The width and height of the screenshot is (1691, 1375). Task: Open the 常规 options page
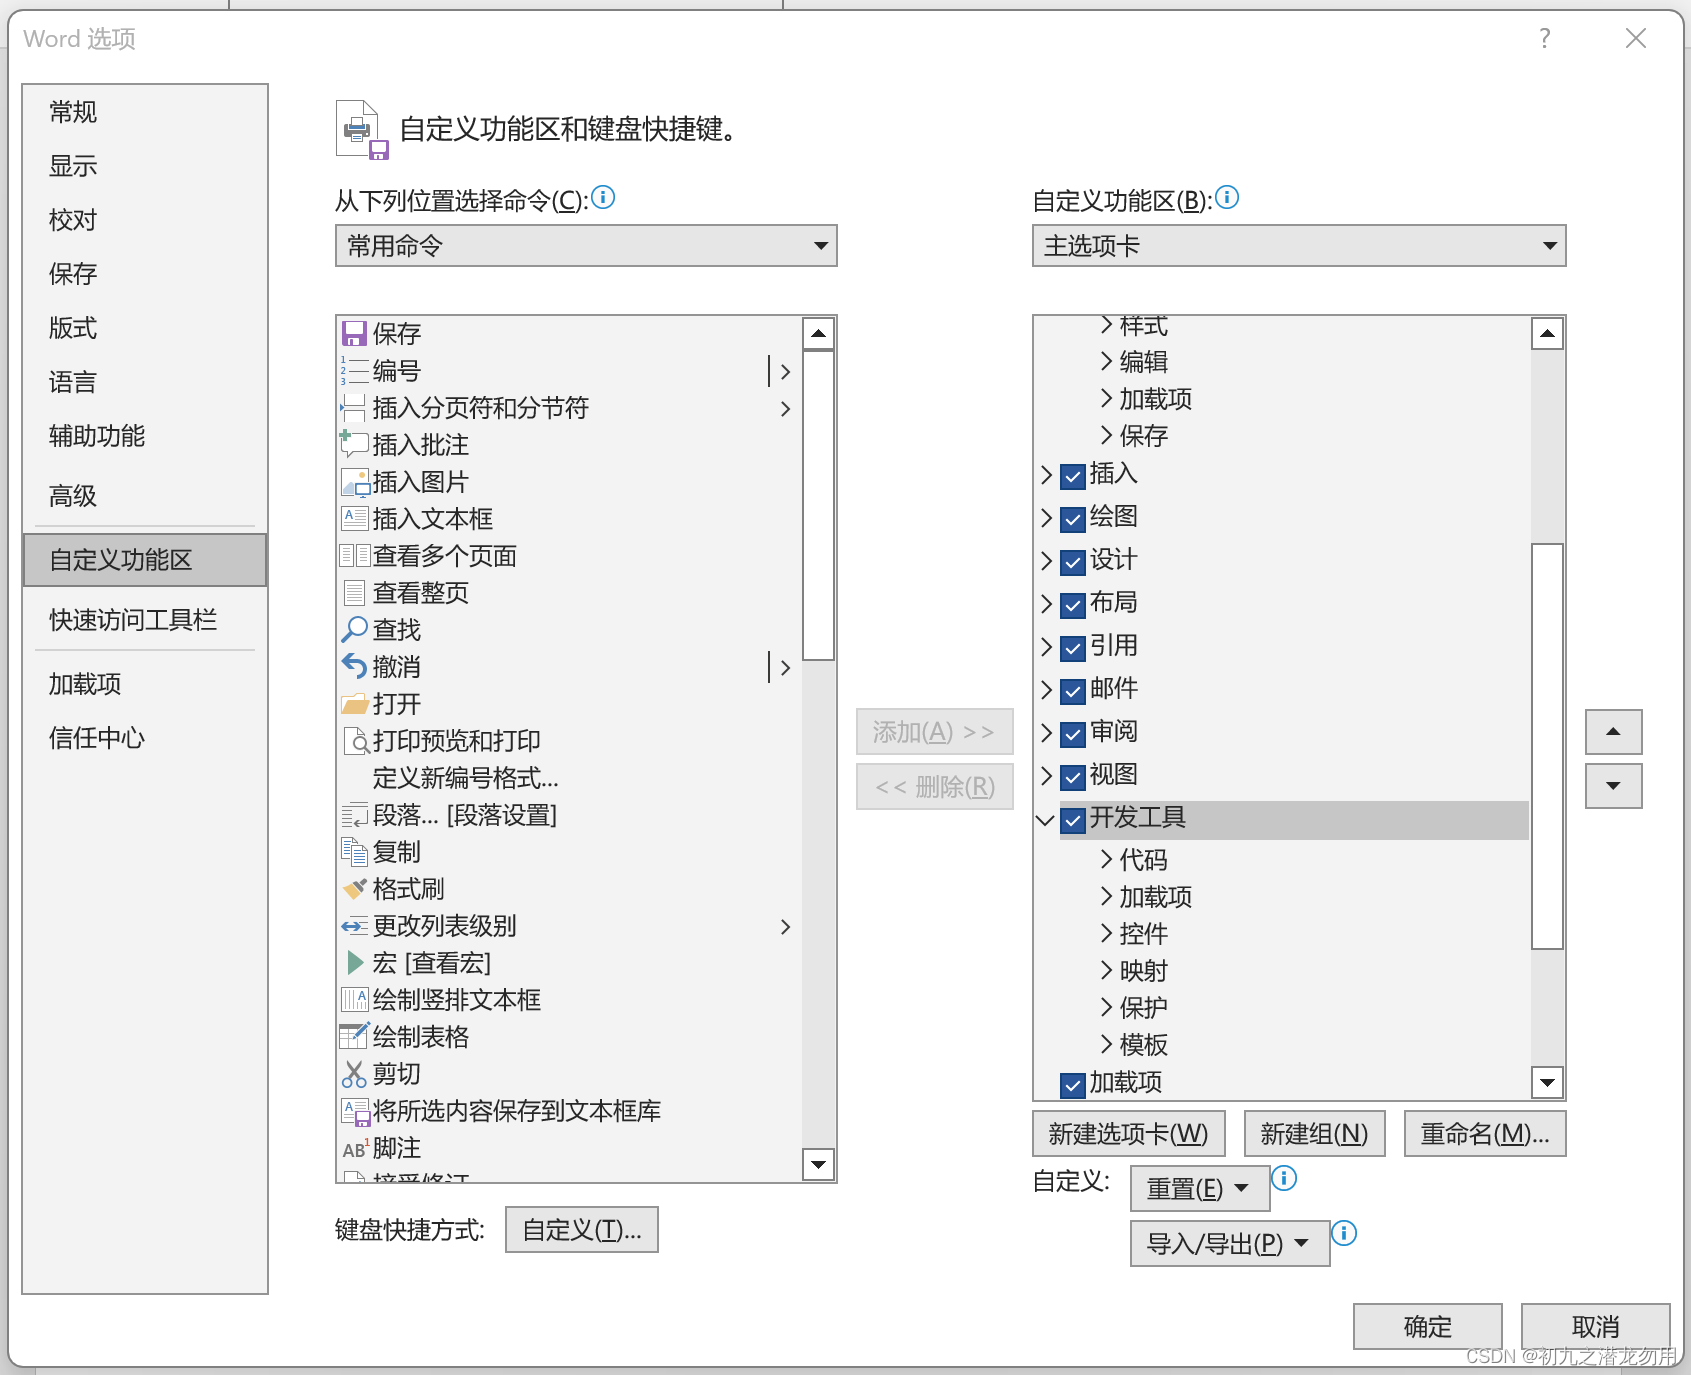[145, 112]
